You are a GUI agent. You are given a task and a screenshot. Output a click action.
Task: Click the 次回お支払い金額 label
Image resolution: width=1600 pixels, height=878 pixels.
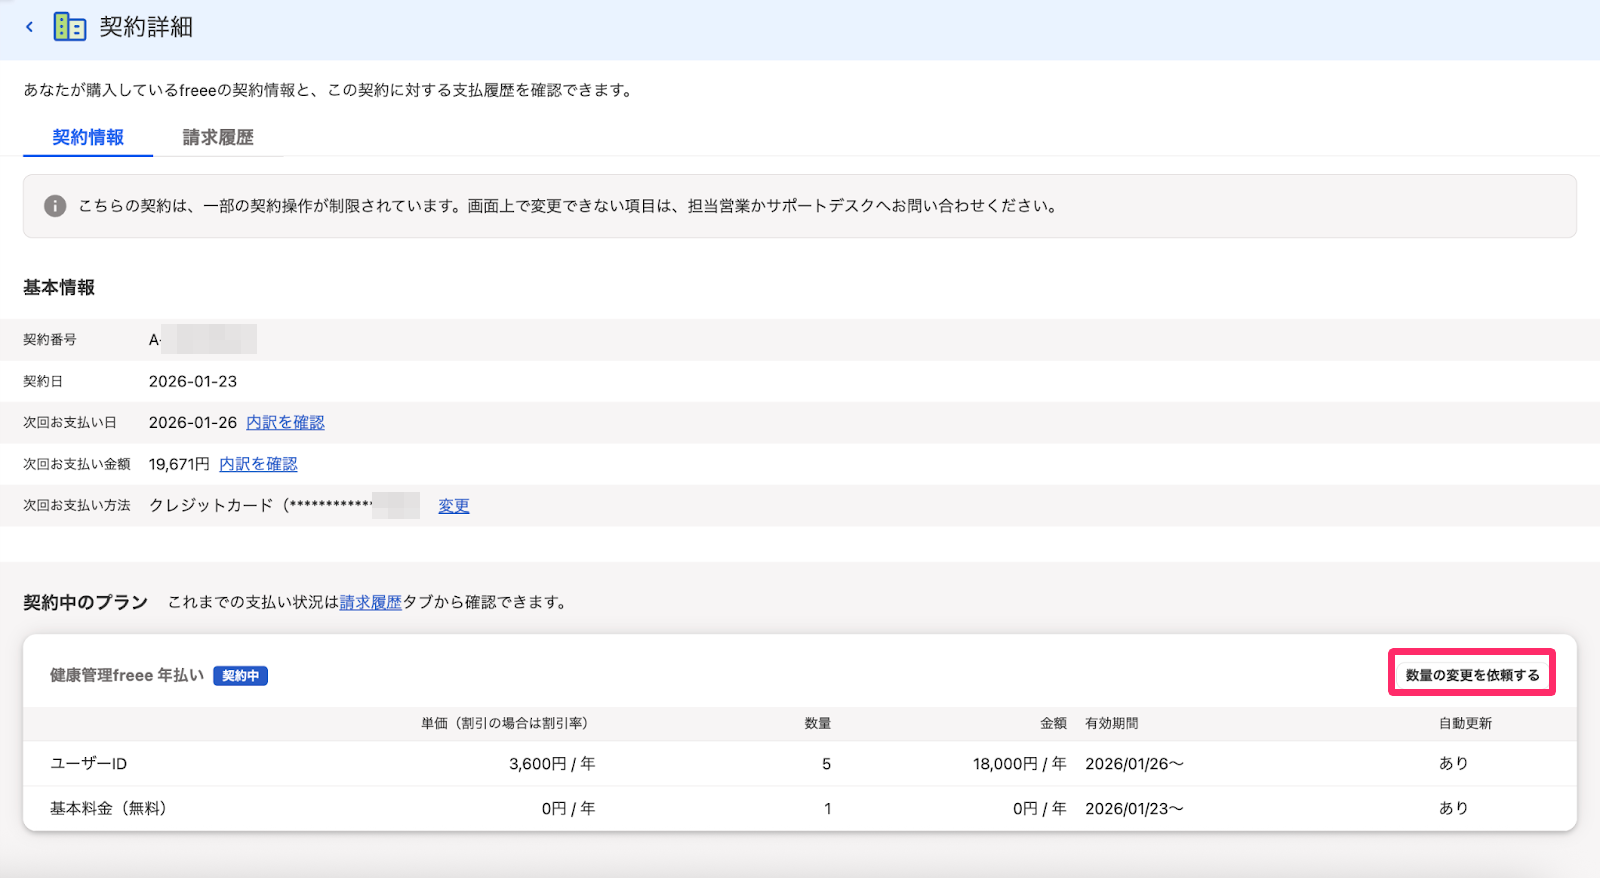point(77,464)
